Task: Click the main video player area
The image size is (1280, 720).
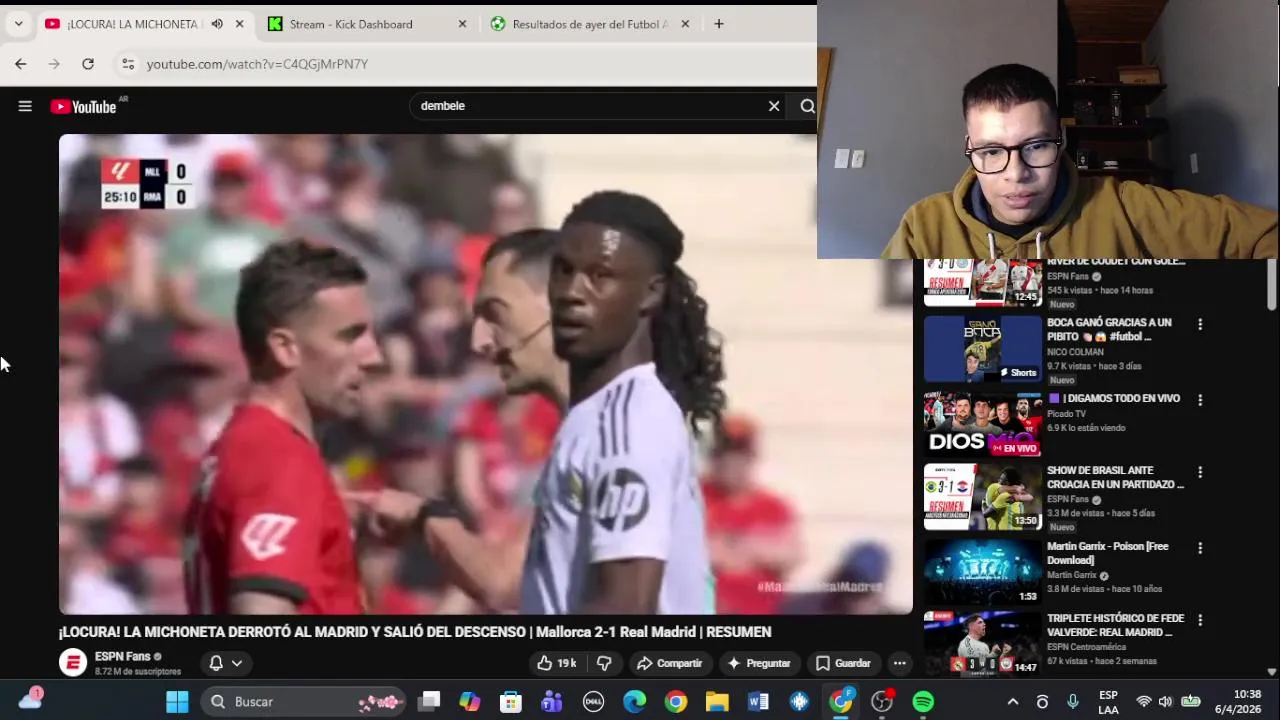Action: click(x=485, y=374)
